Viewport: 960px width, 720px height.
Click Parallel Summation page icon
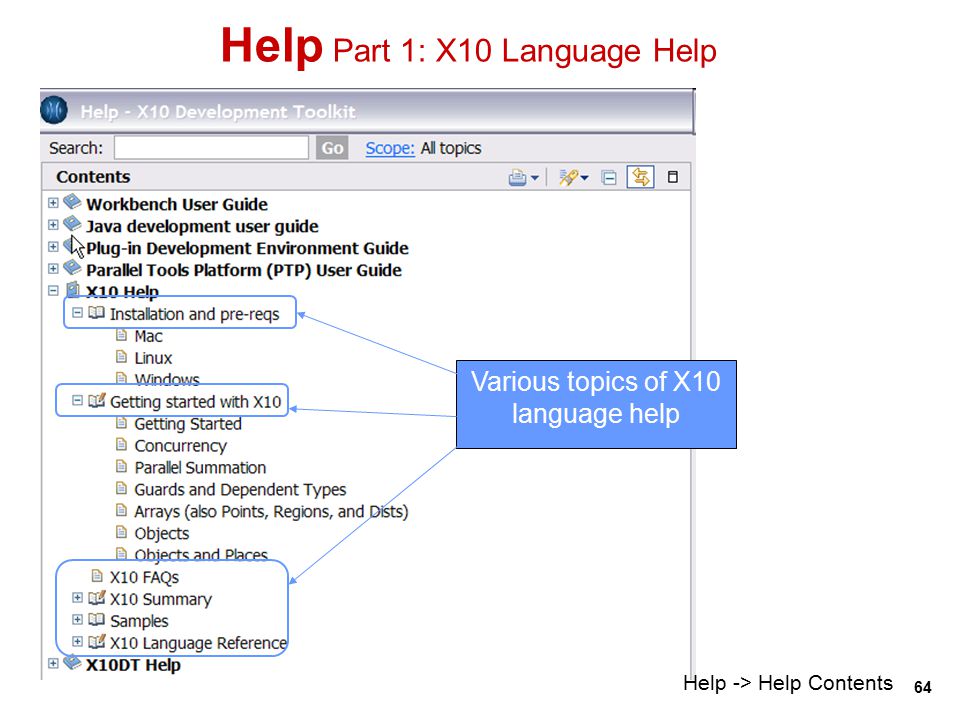[x=121, y=467]
